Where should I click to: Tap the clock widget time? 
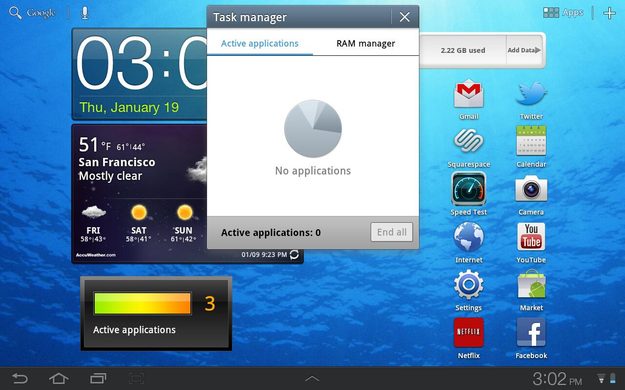(142, 64)
